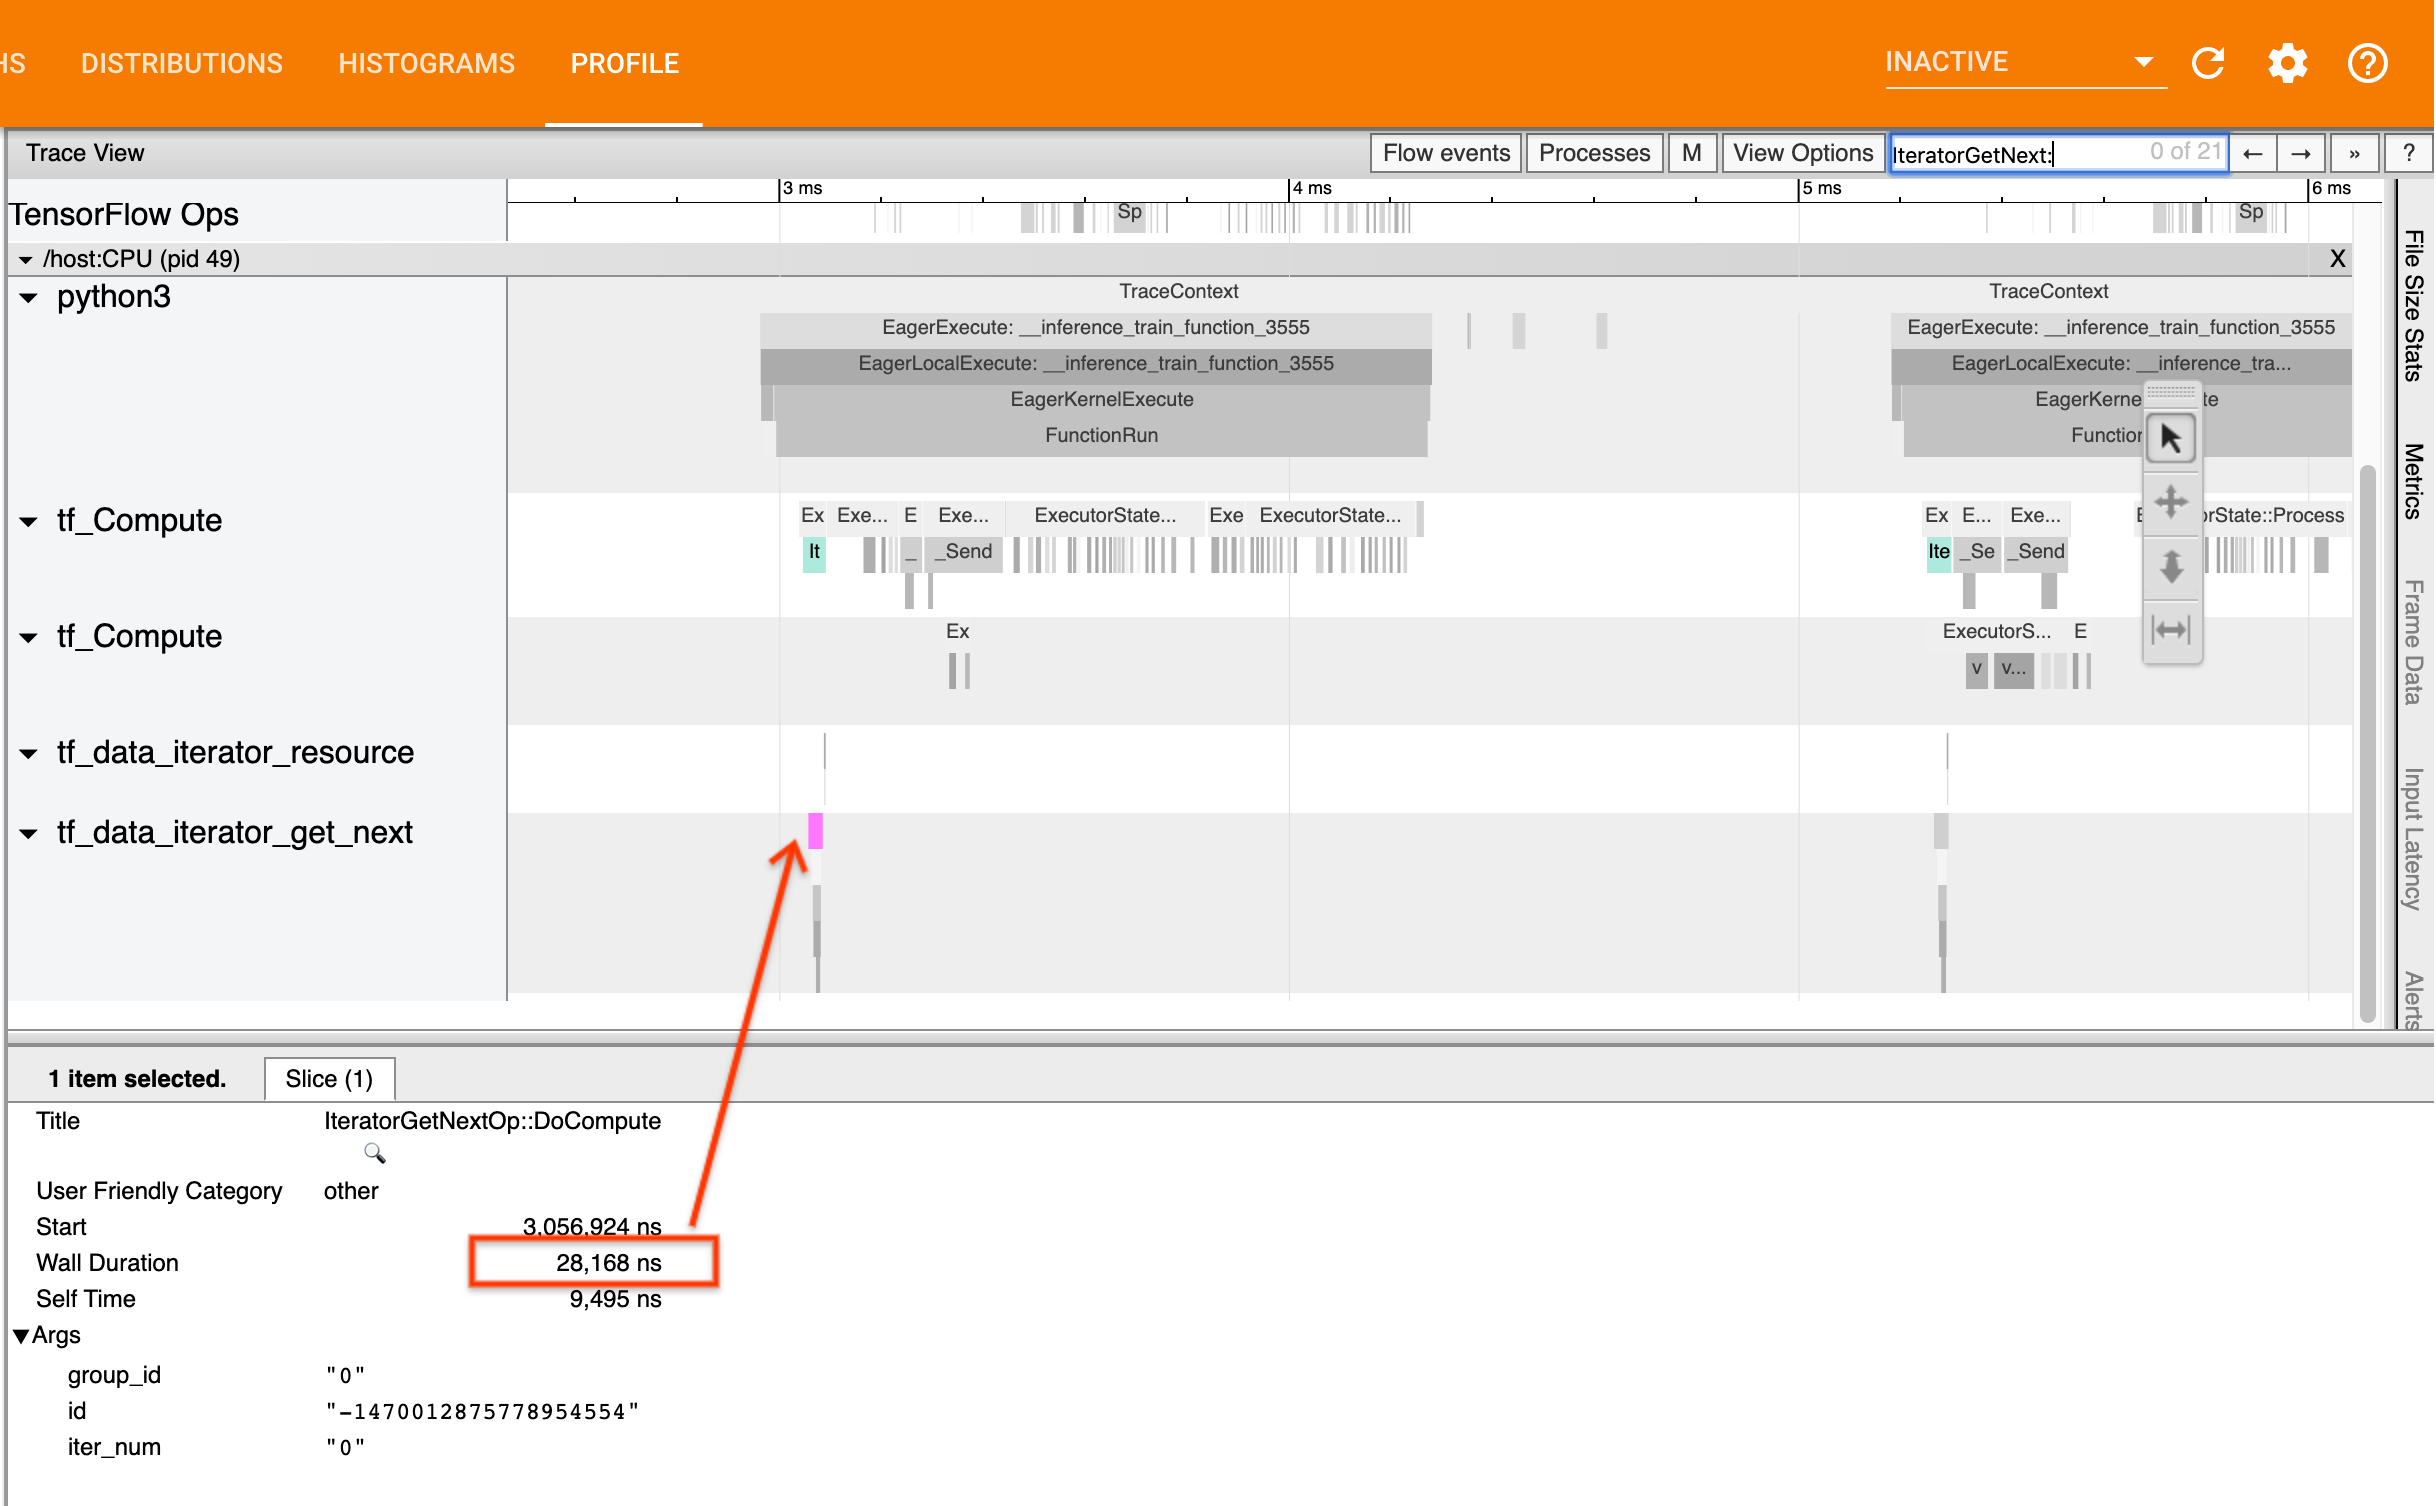Select the timing measurement tool
This screenshot has width=2436, height=1506.
point(2172,629)
